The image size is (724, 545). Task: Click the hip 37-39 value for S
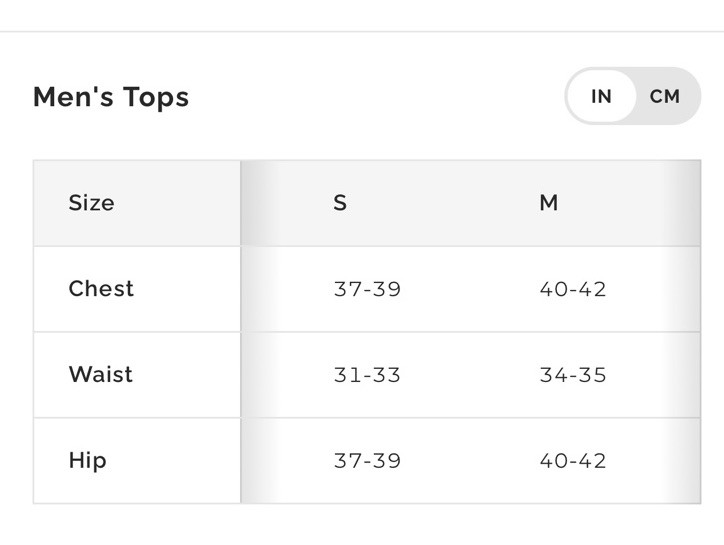click(x=367, y=461)
